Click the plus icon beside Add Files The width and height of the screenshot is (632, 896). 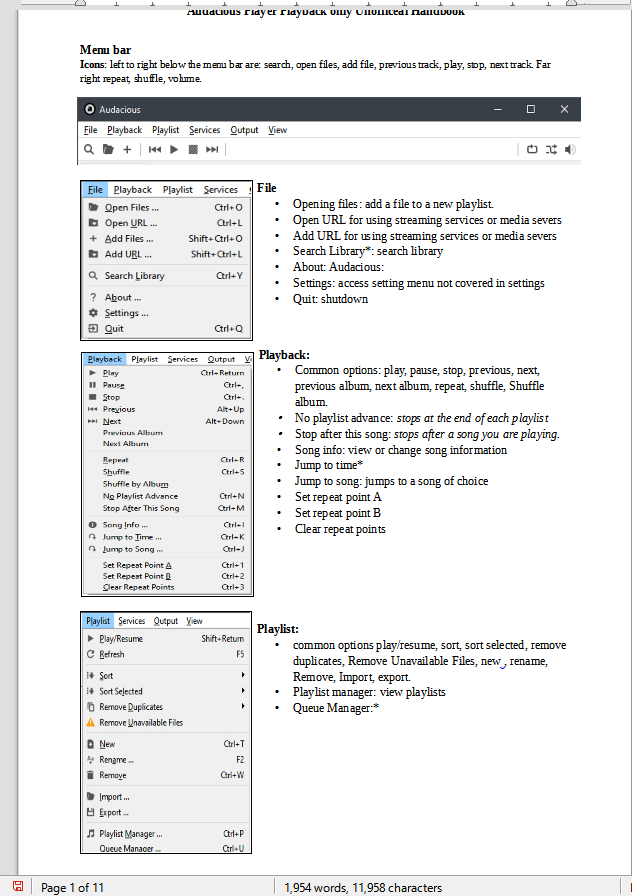pos(93,238)
